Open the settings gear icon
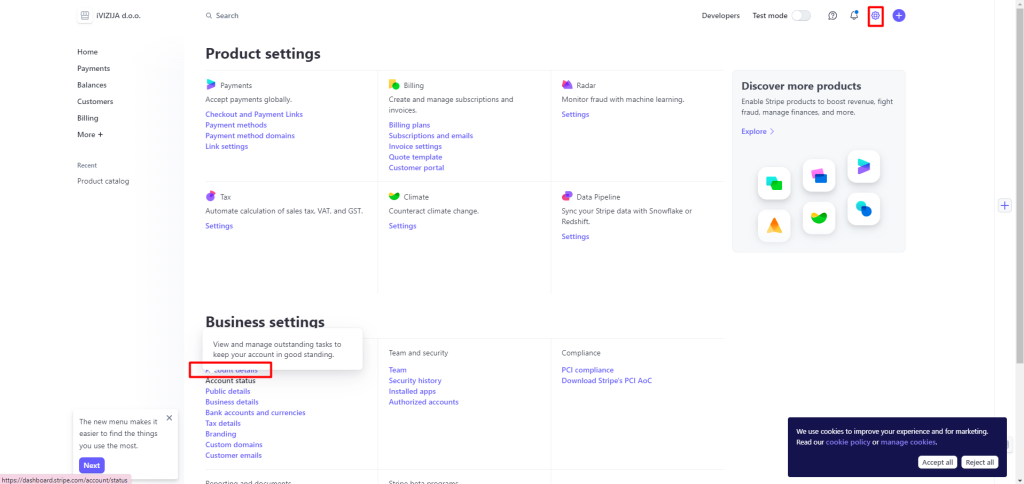The height and width of the screenshot is (484, 1024). coord(876,16)
